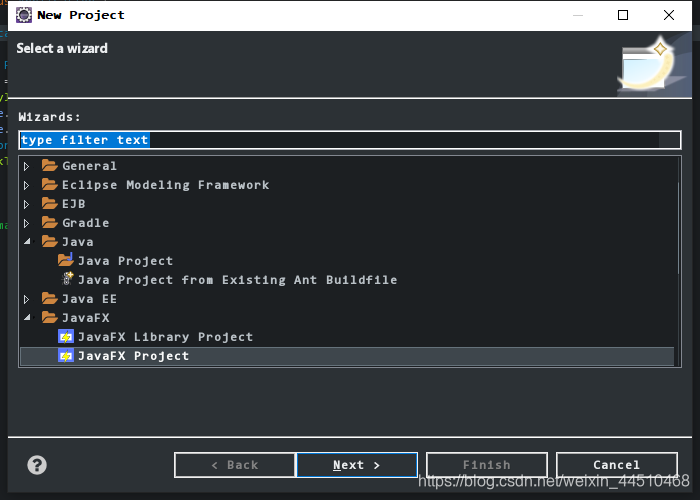Click the Back button

tap(235, 465)
